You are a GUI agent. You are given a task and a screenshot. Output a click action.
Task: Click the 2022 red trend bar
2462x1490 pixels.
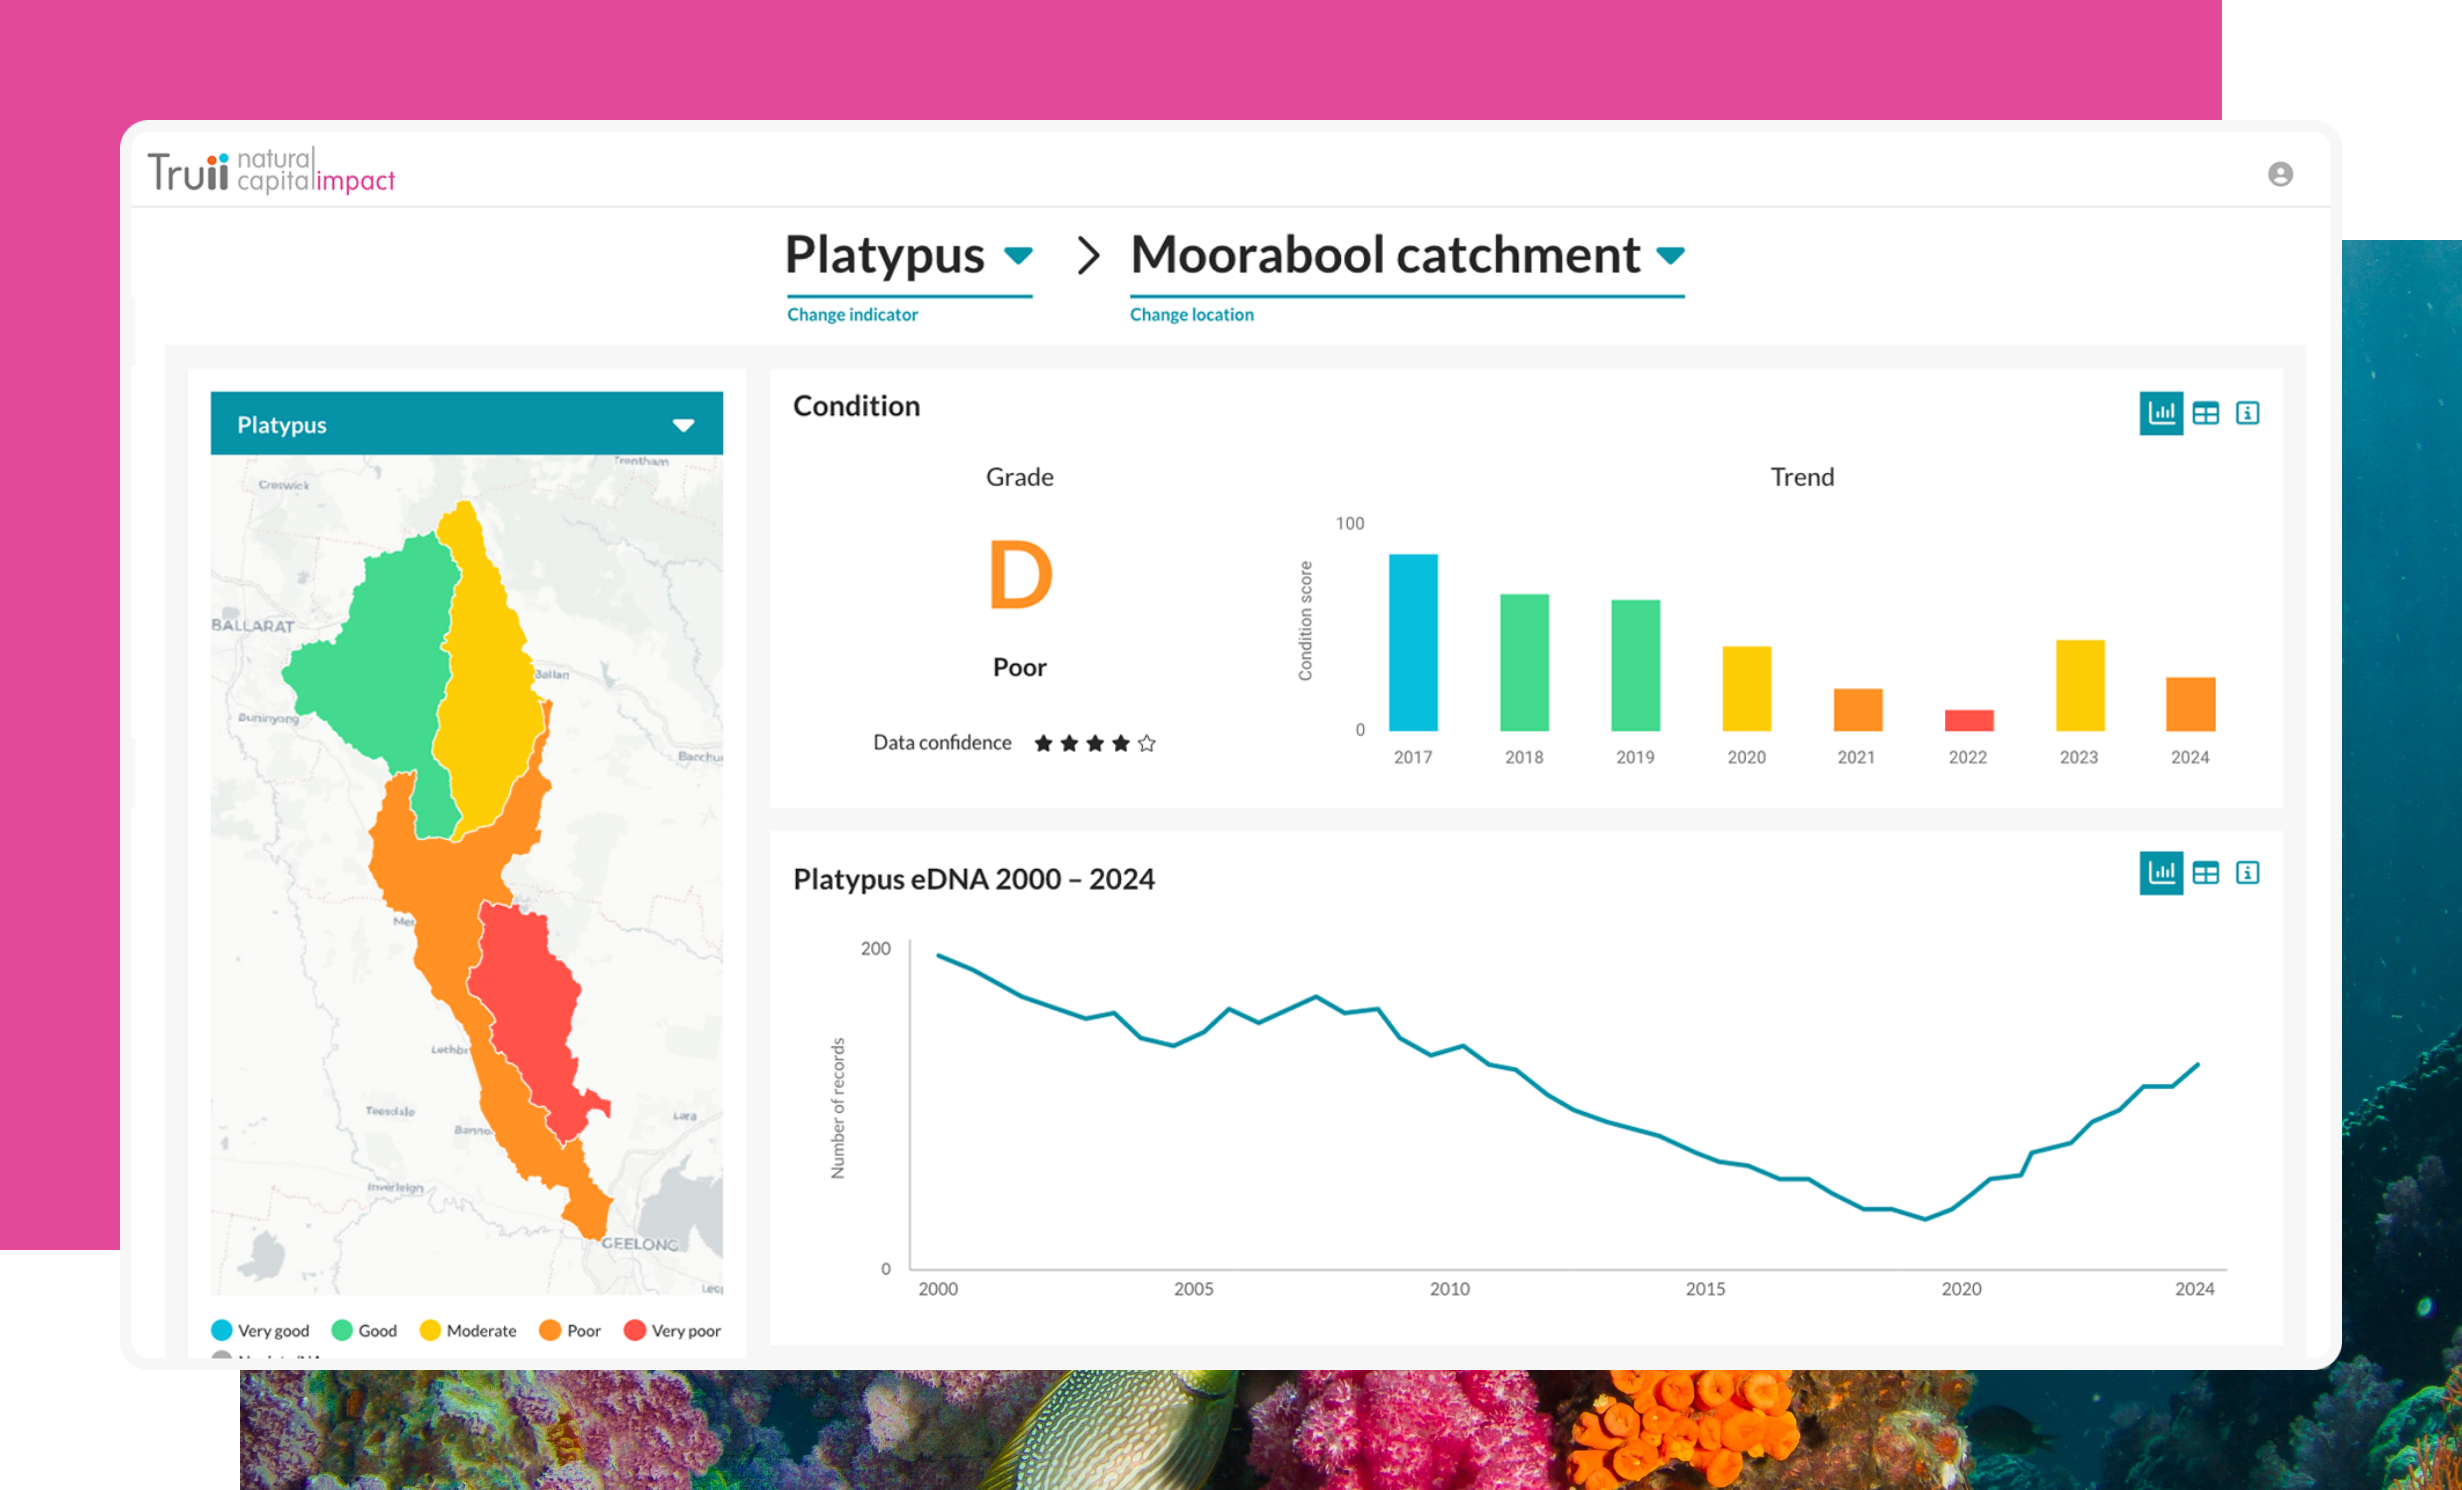[x=1968, y=720]
